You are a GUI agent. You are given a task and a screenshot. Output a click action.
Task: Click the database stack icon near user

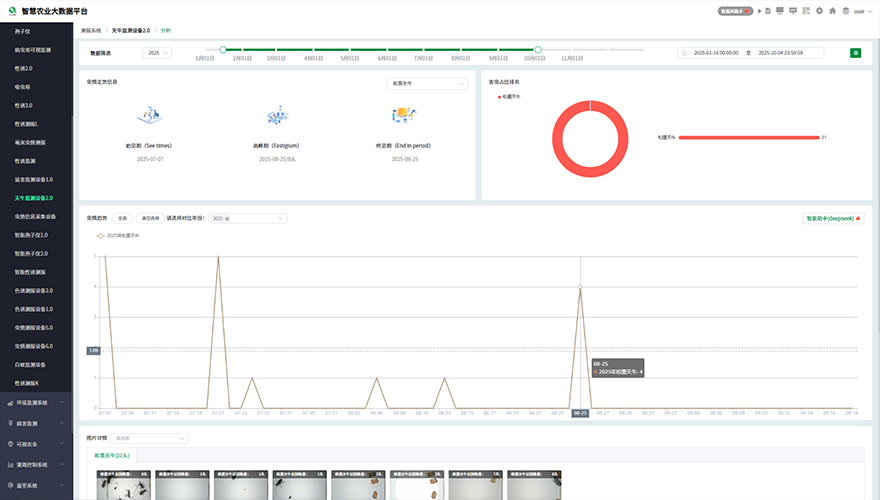[x=845, y=11]
